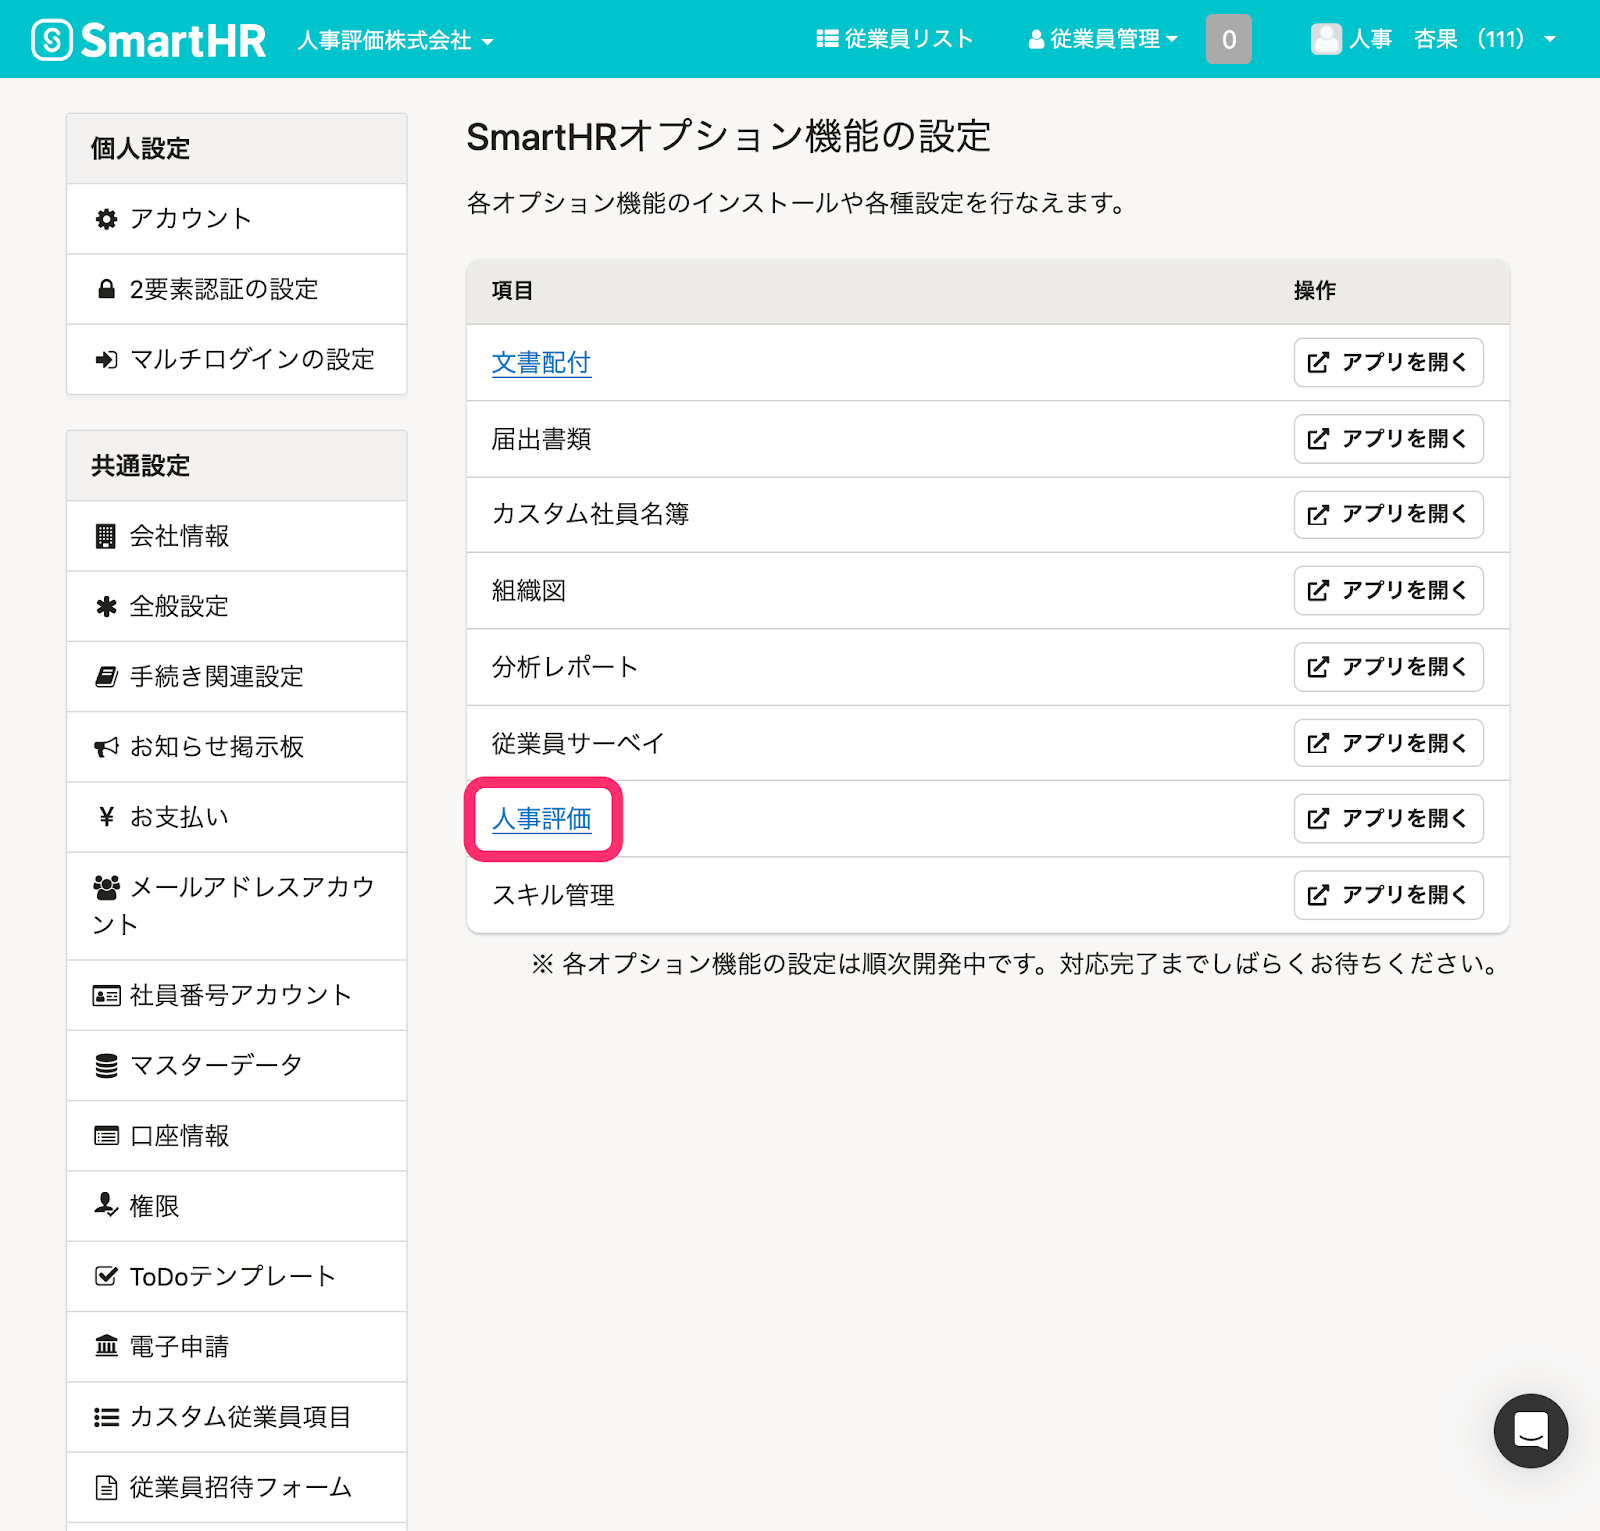Click the user-check icon beside 権限

point(106,1205)
